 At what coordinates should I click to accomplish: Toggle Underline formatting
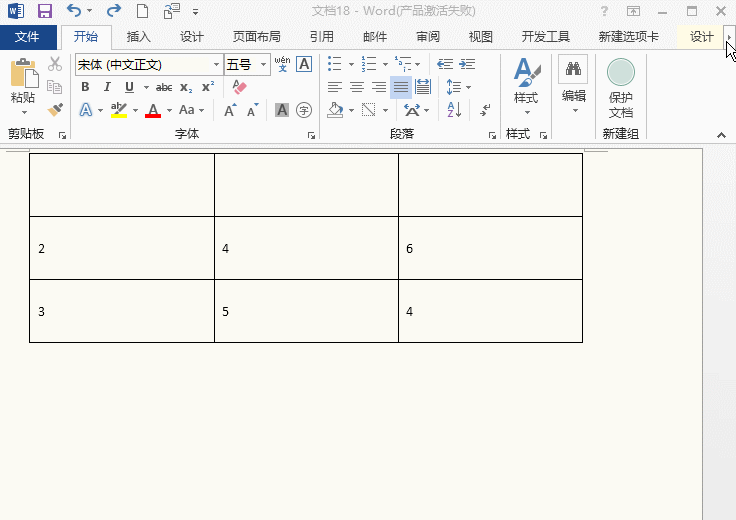(x=129, y=87)
